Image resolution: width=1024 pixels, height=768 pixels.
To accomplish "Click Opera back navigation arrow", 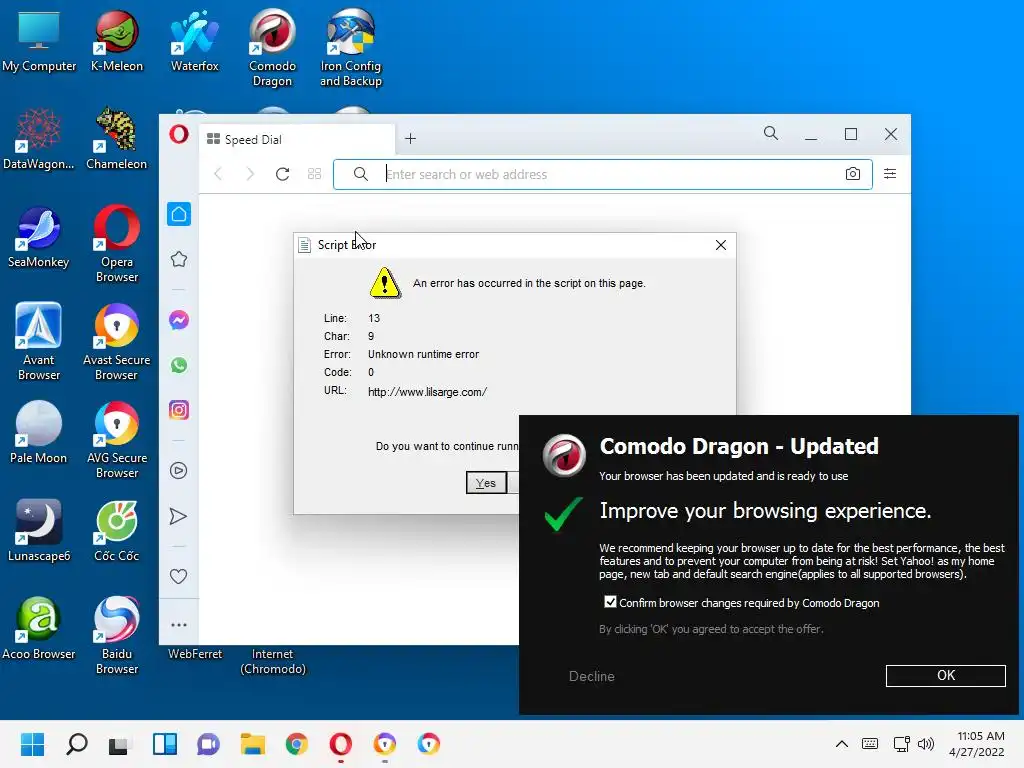I will pos(218,174).
